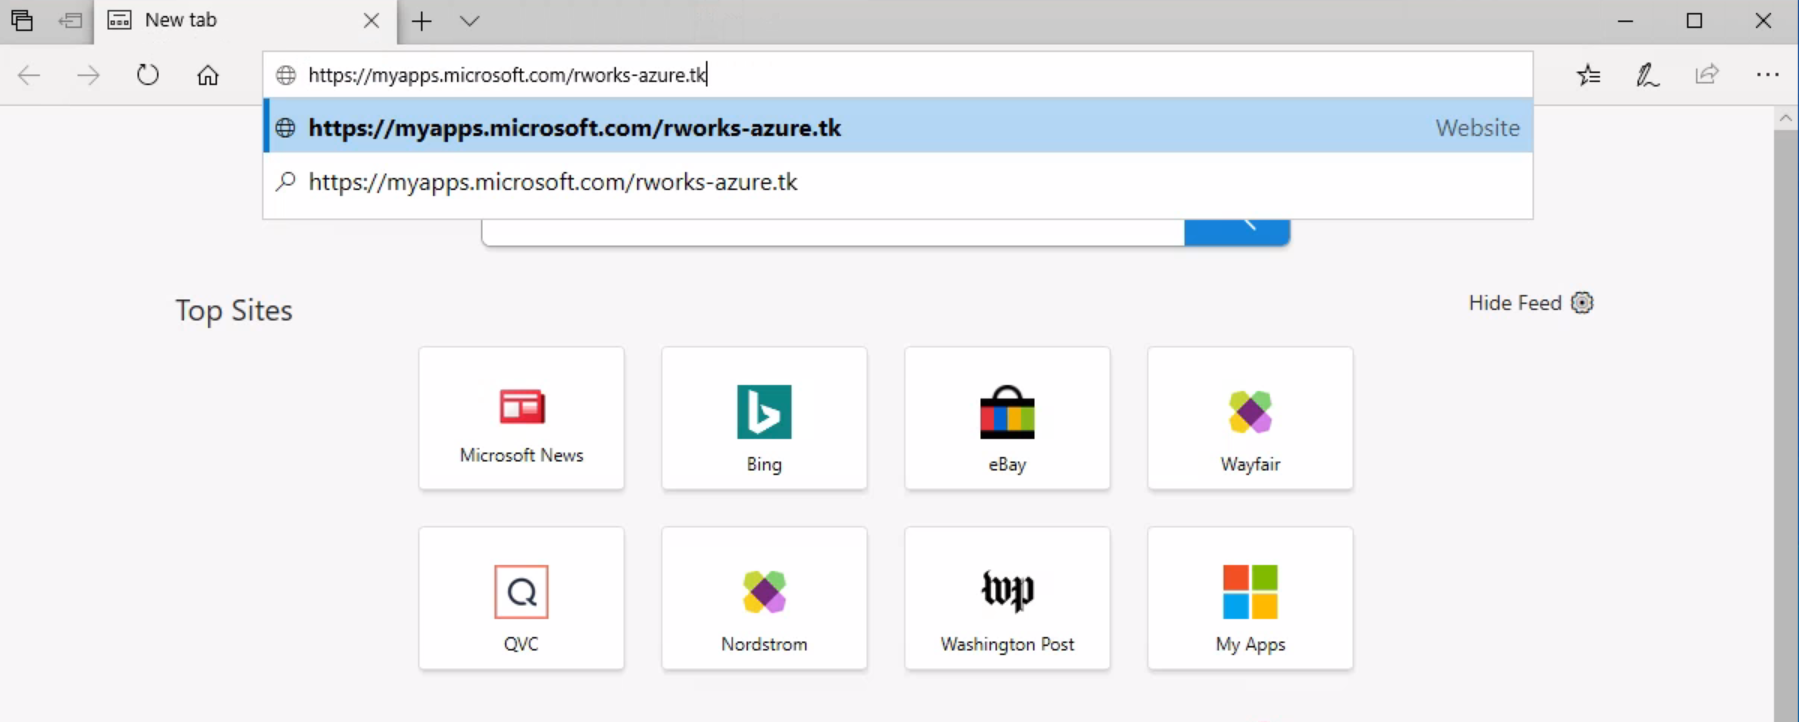1799x722 pixels.
Task: Open the Microsoft News tile
Action: click(x=522, y=418)
